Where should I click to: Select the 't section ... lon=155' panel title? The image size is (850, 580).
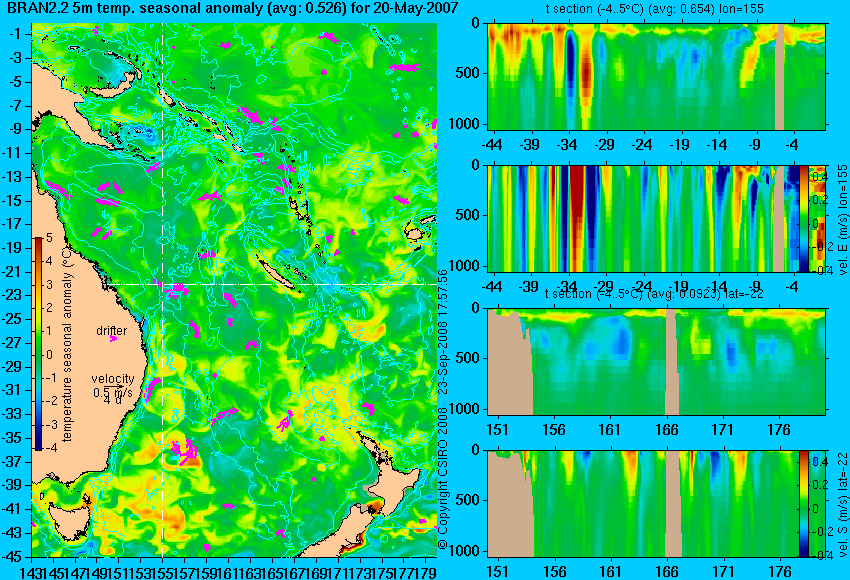[654, 9]
